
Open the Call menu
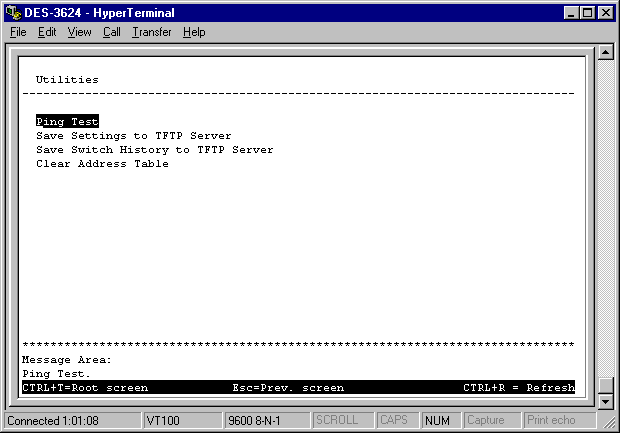point(111,32)
